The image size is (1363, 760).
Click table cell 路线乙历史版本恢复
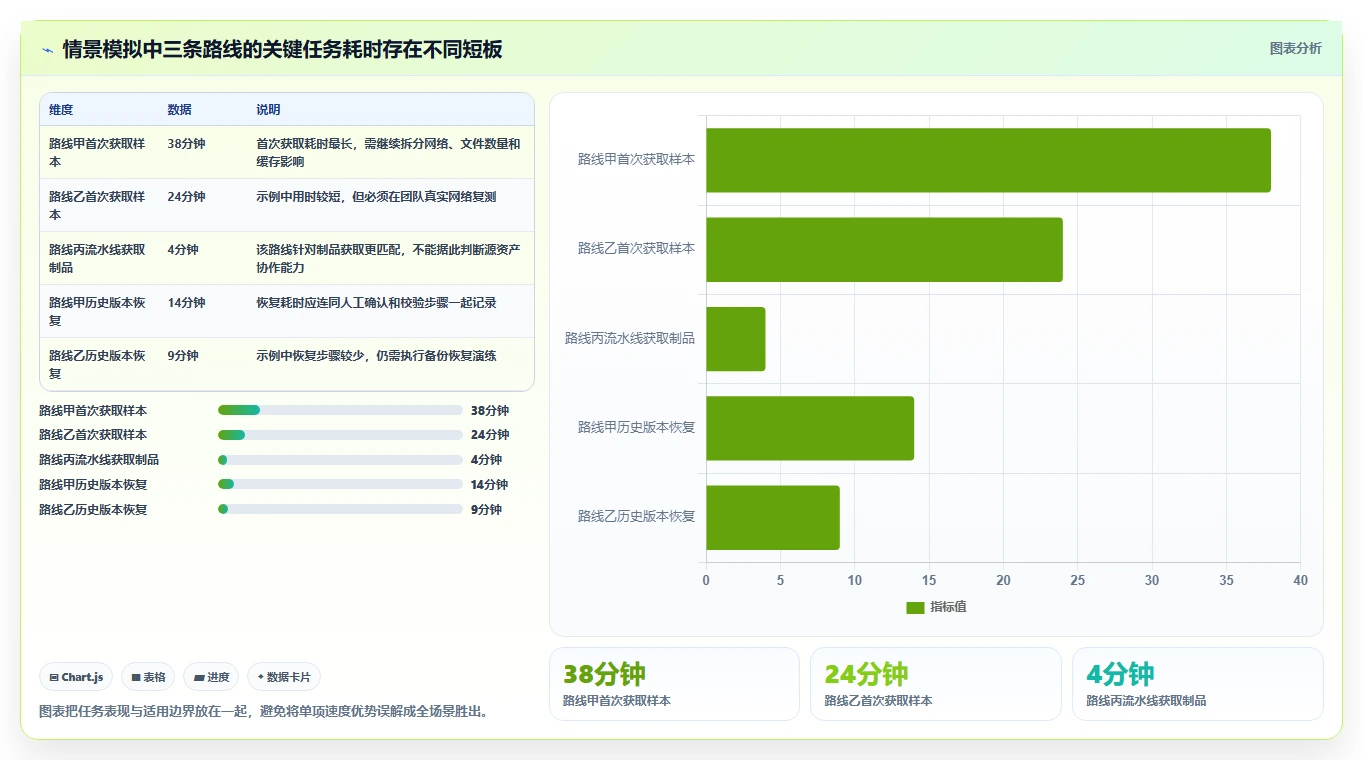click(x=97, y=364)
